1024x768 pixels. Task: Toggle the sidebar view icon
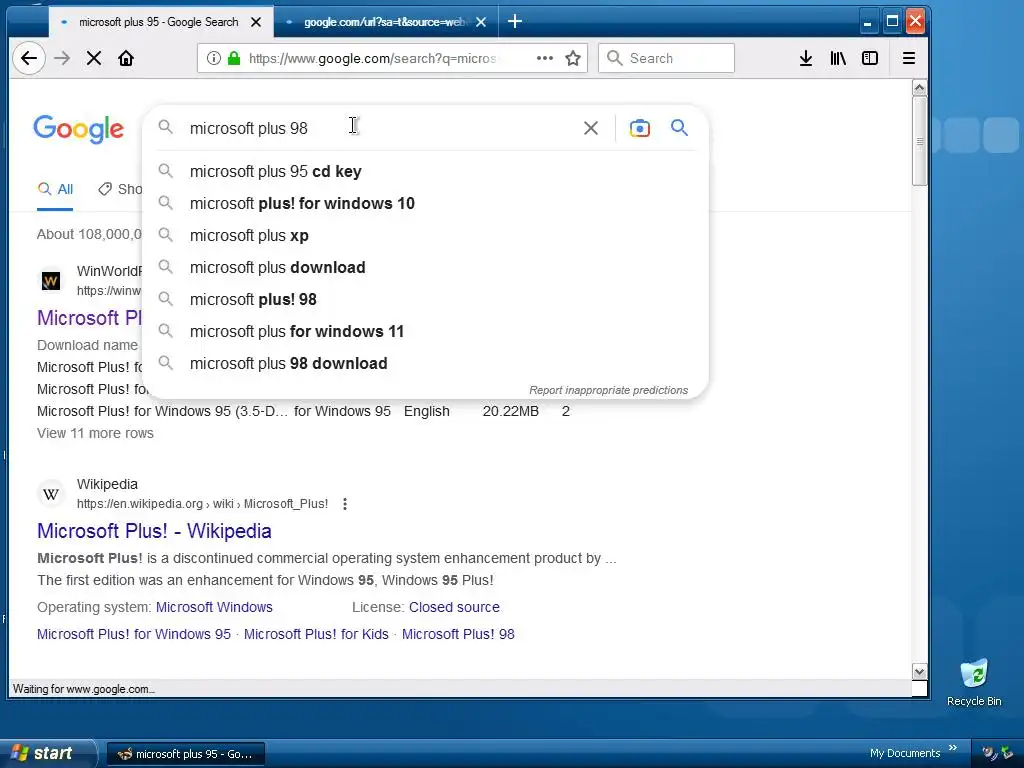[870, 58]
